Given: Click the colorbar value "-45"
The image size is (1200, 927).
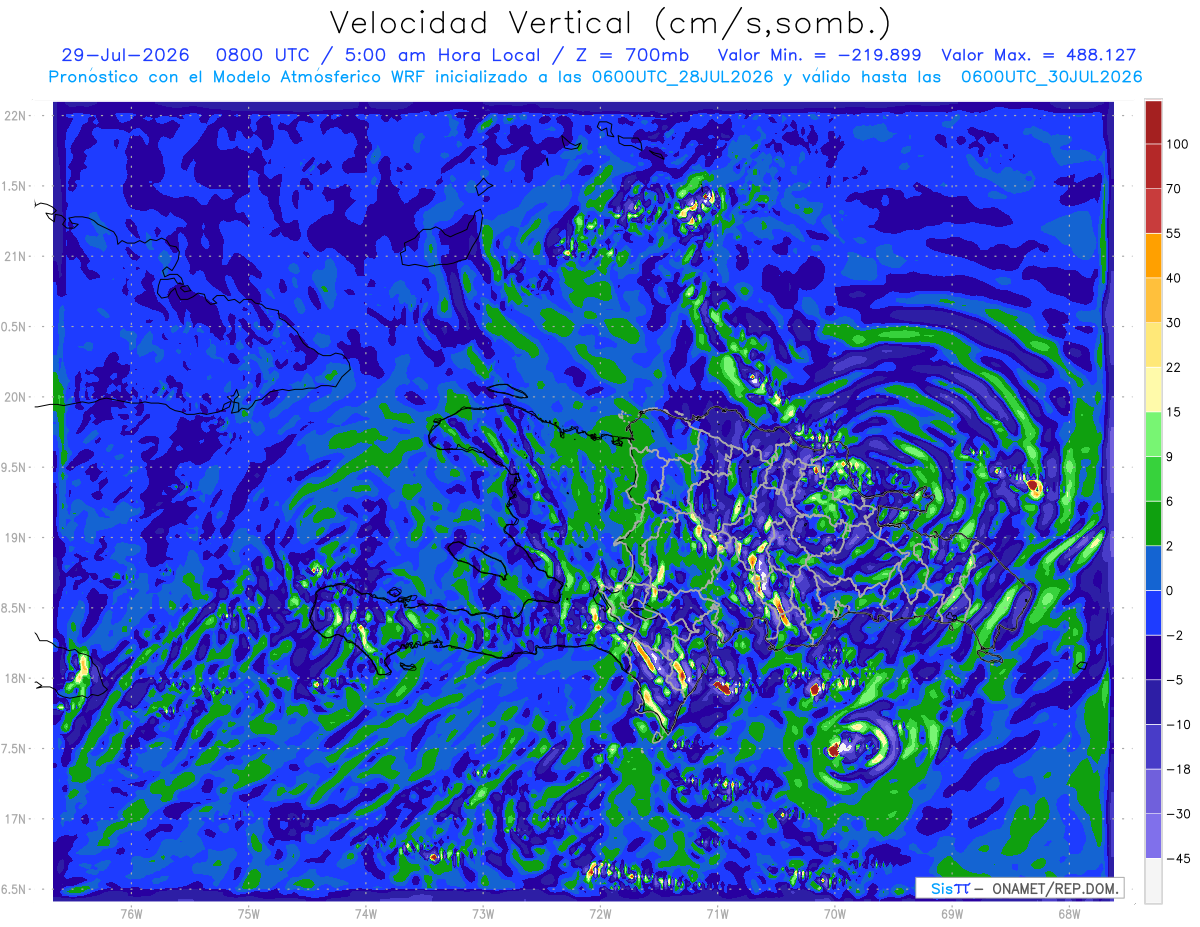Looking at the screenshot, I should point(1176,858).
